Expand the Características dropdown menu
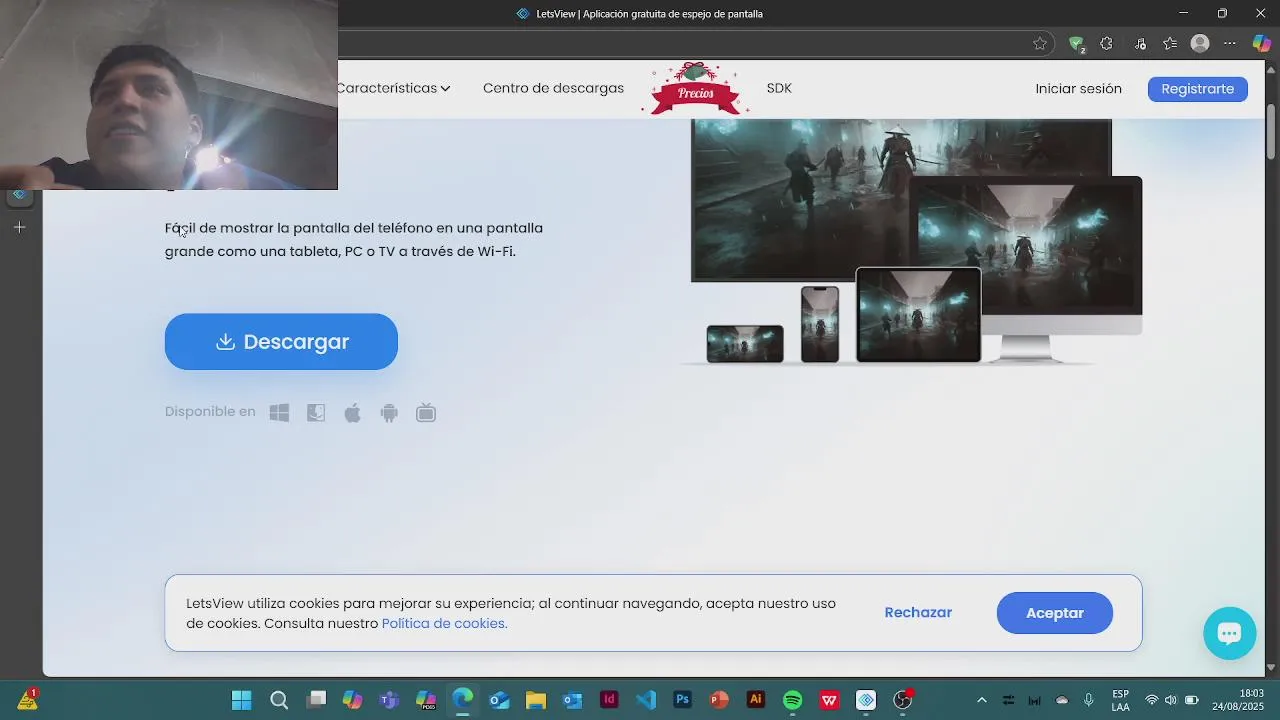This screenshot has width=1280, height=720. pos(393,88)
